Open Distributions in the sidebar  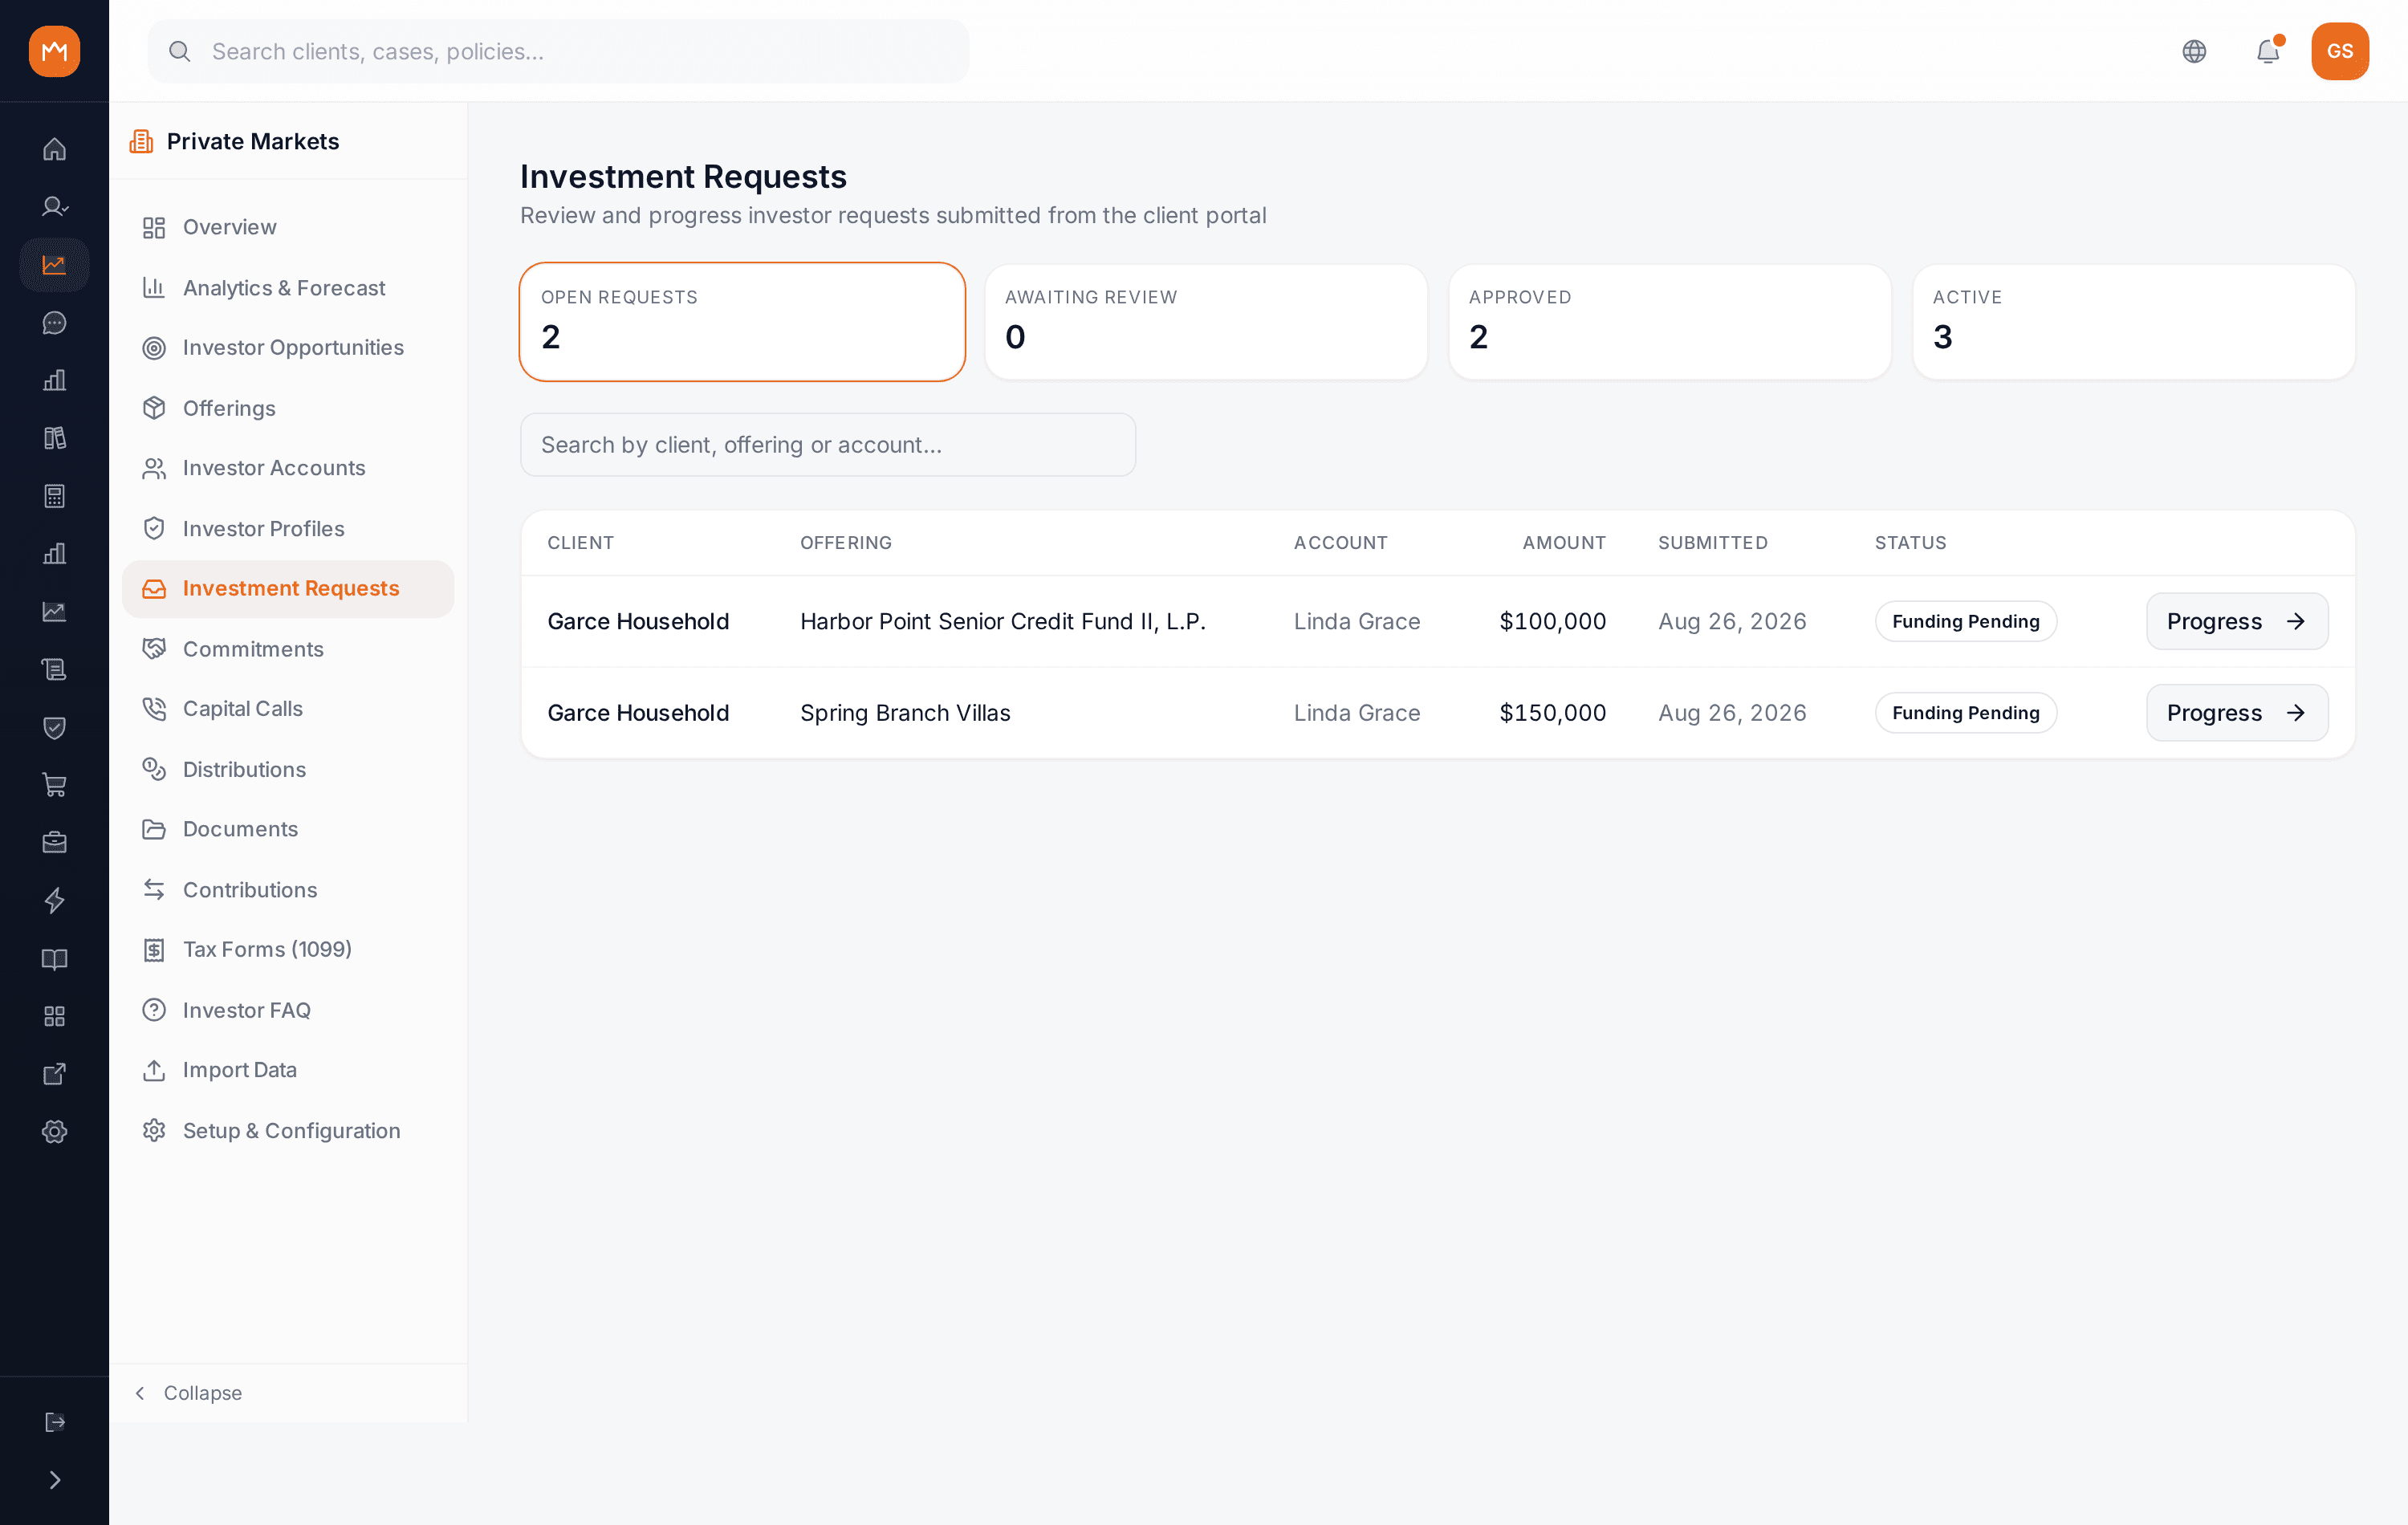288,769
